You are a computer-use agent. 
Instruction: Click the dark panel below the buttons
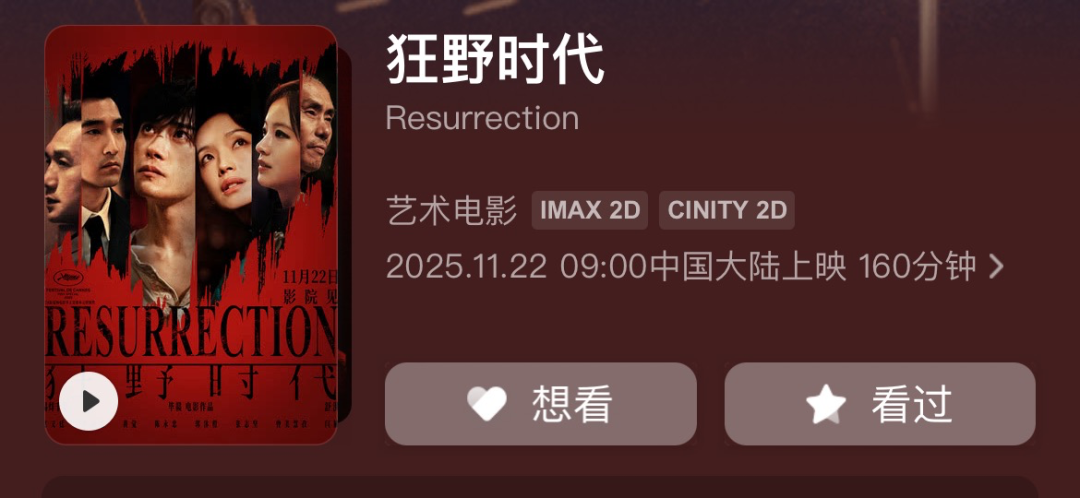[x=540, y=487]
